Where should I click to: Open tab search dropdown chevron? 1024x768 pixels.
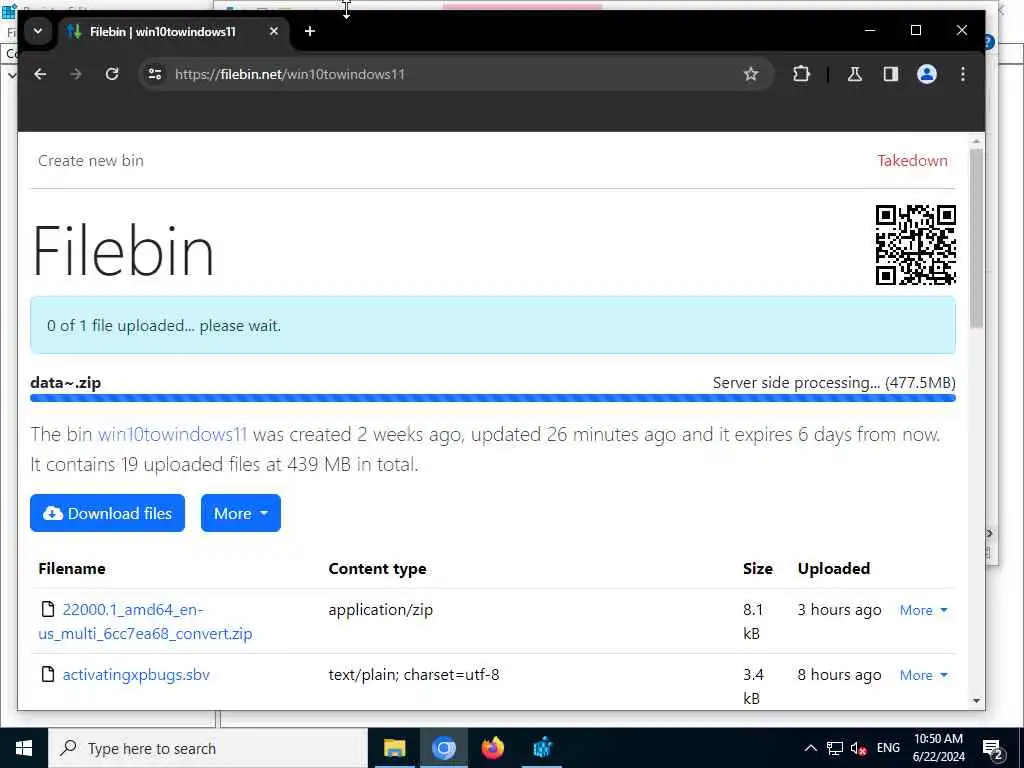pos(38,31)
